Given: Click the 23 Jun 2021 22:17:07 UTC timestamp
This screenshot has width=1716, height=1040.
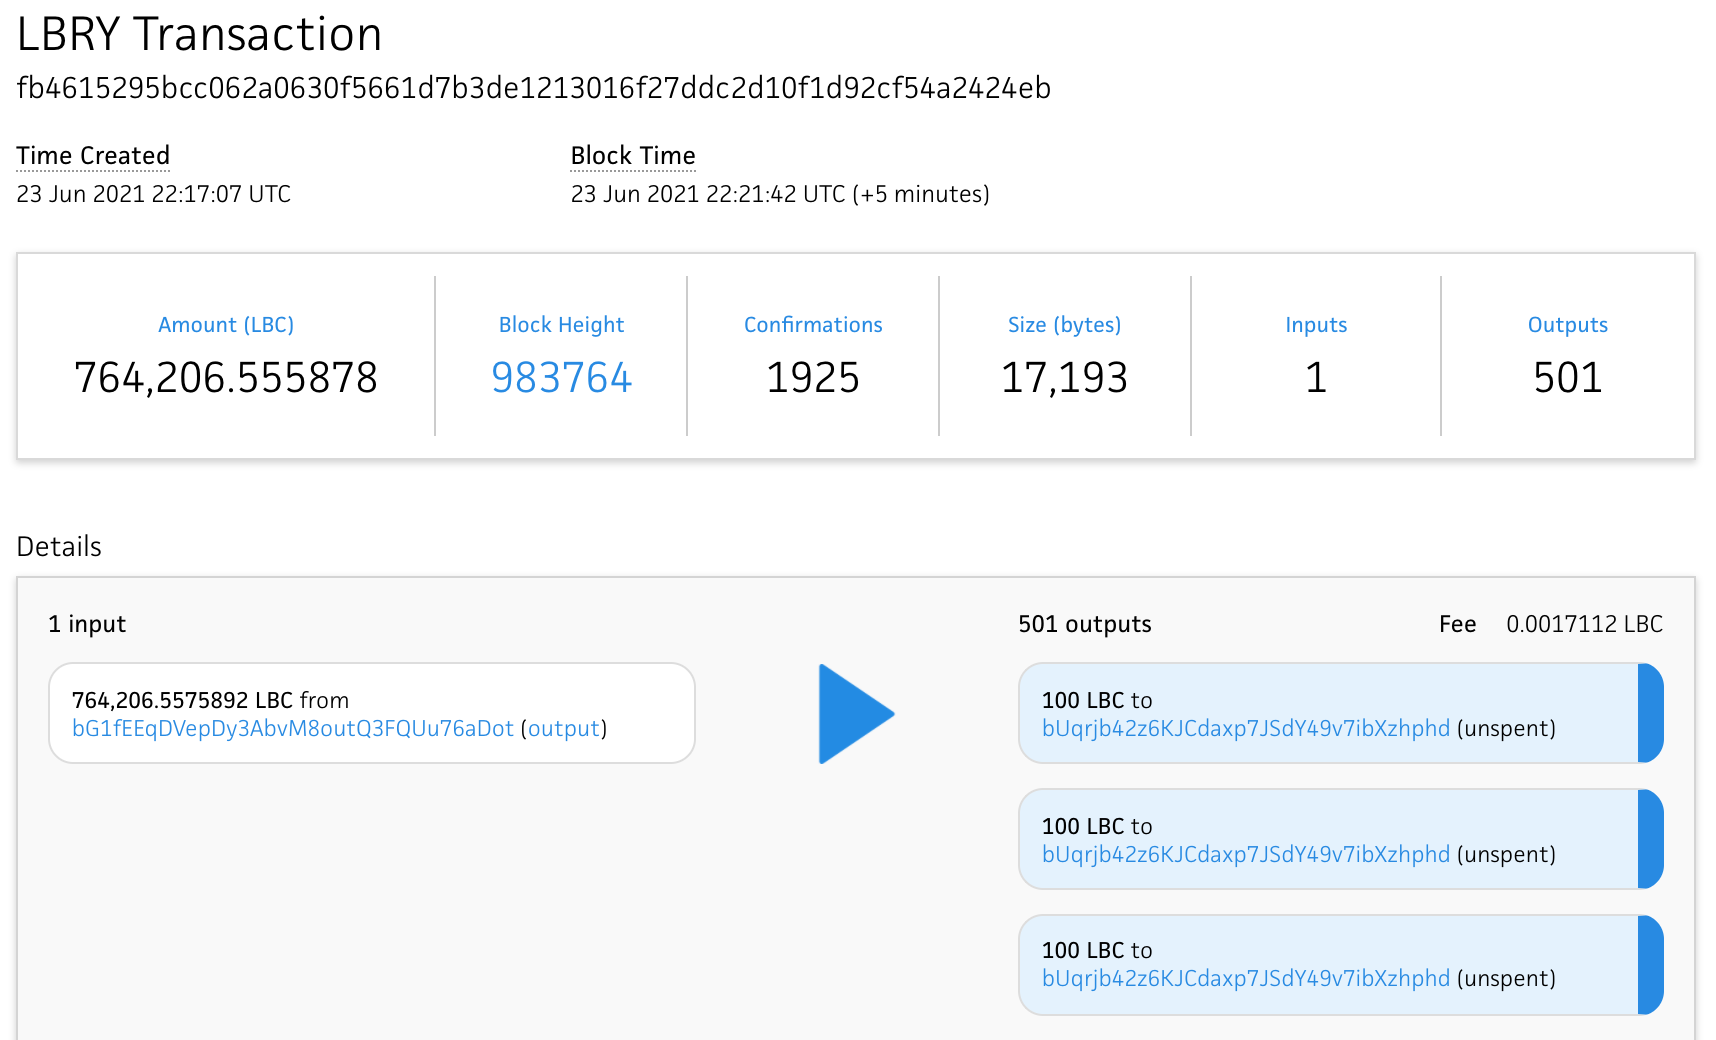Looking at the screenshot, I should [154, 194].
